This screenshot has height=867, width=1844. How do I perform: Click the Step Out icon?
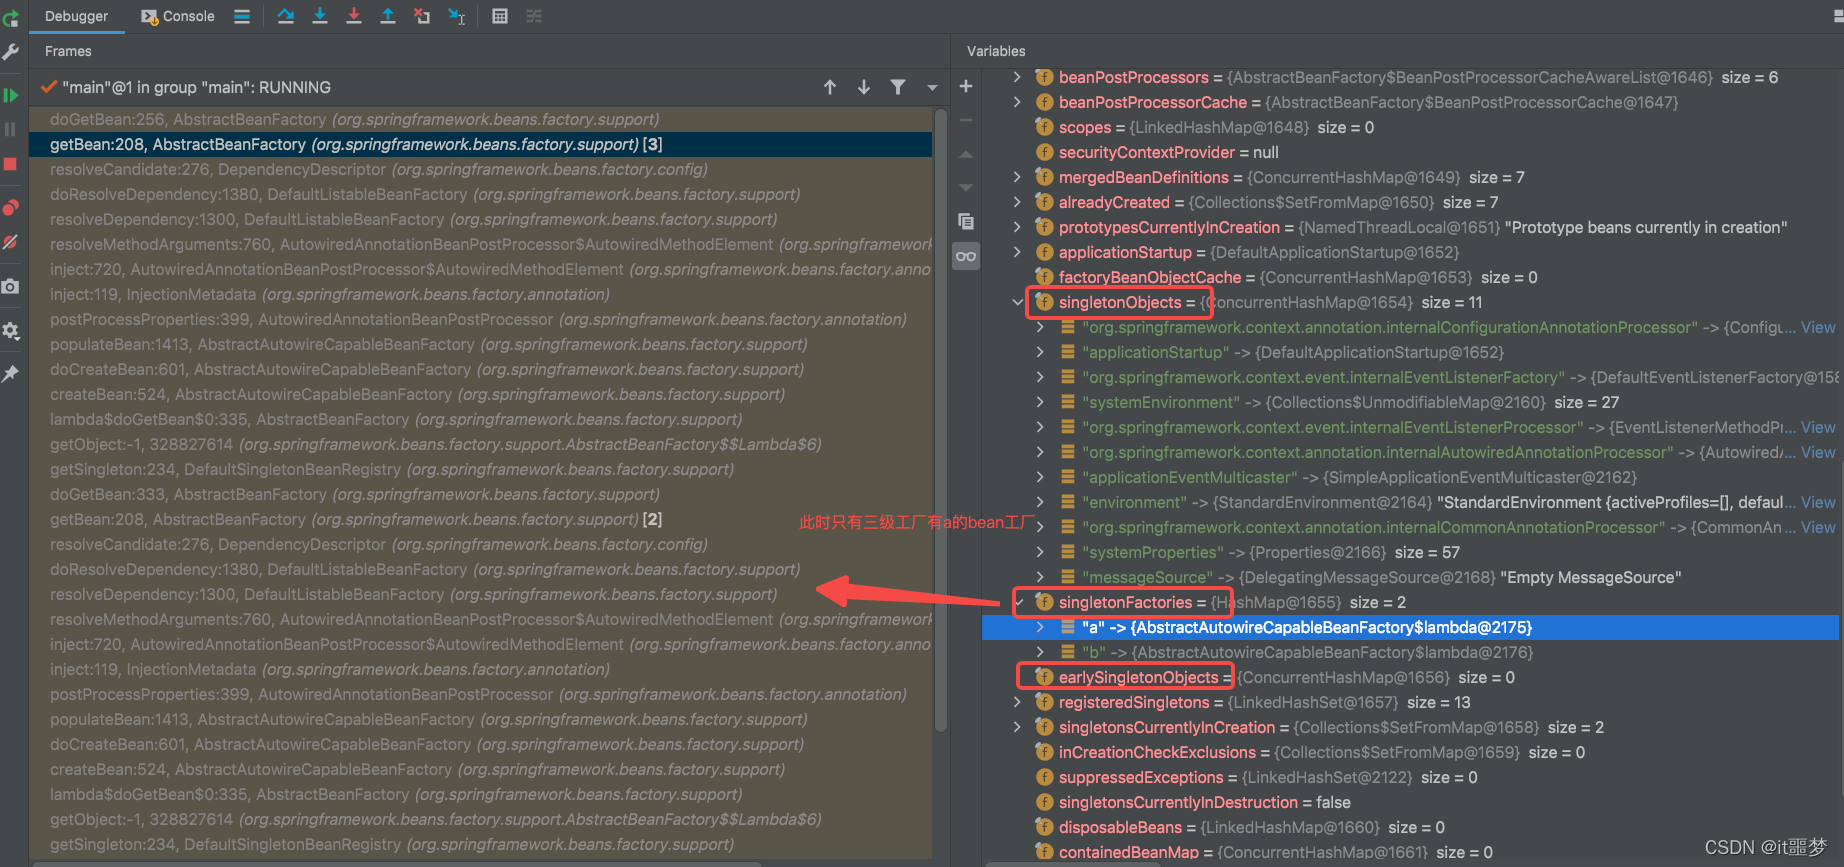click(388, 16)
